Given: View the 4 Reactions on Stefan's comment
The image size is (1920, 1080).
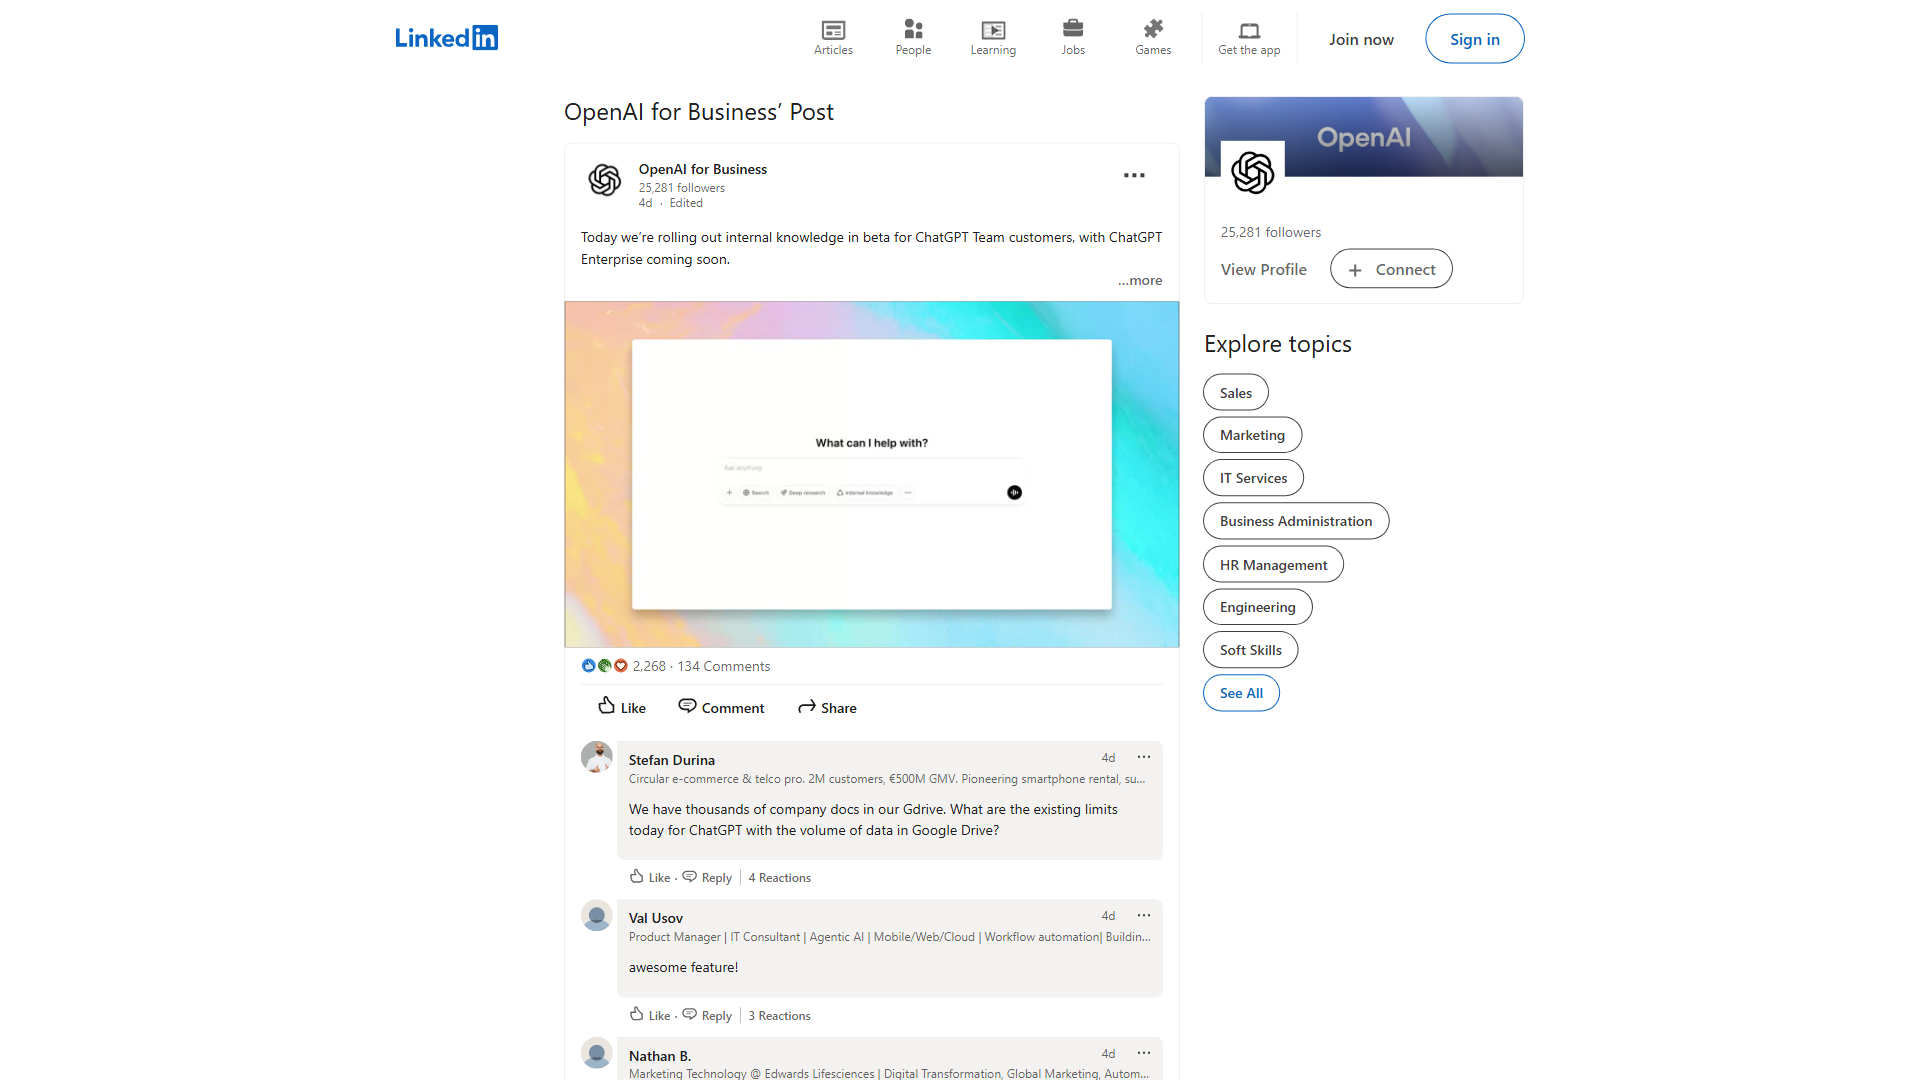Looking at the screenshot, I should (x=780, y=878).
